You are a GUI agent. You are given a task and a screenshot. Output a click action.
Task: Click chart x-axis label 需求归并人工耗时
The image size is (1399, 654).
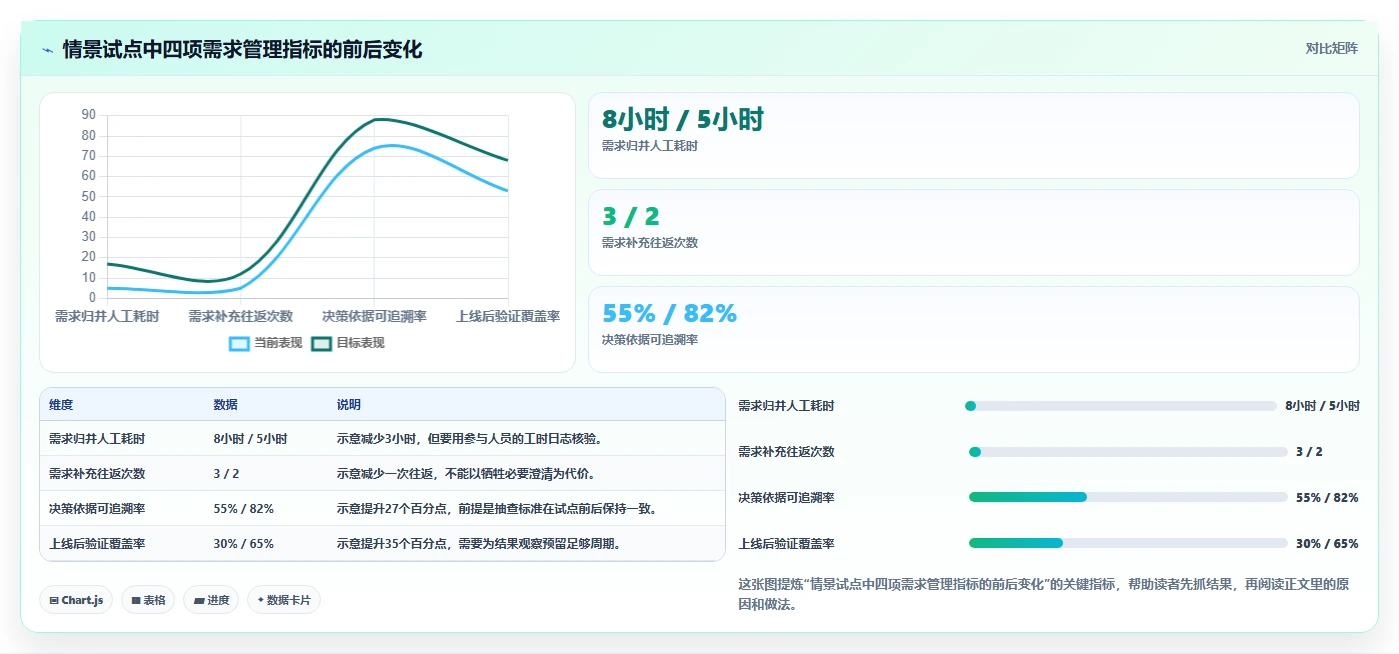point(107,316)
